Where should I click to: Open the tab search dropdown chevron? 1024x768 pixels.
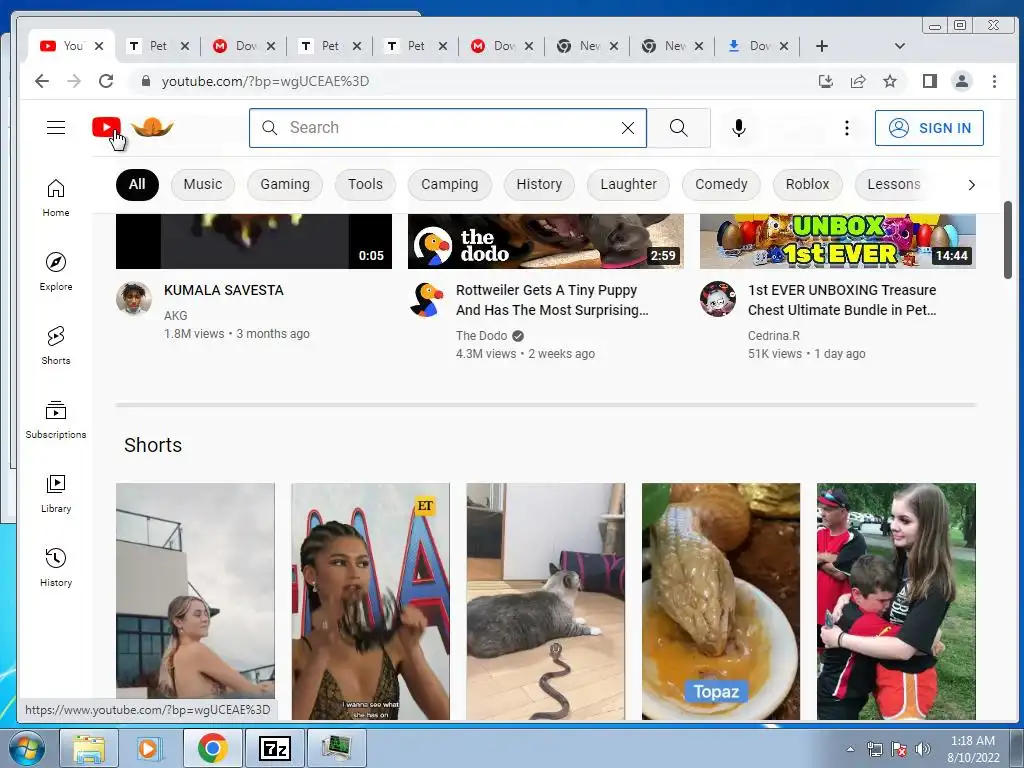[x=899, y=46]
